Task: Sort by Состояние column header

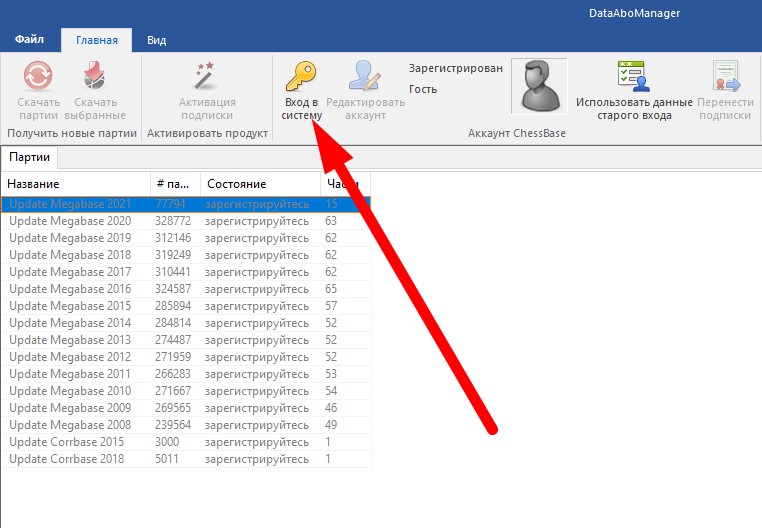Action: pos(259,184)
